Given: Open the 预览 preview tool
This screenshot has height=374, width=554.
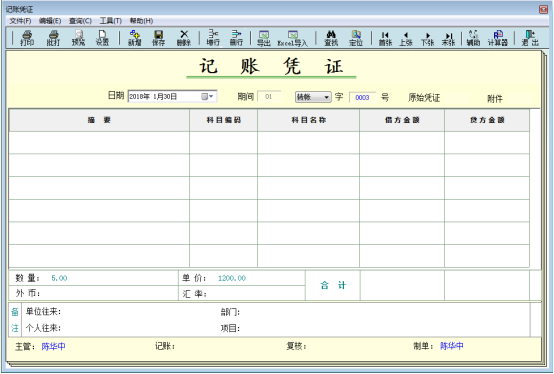Looking at the screenshot, I should 78,38.
